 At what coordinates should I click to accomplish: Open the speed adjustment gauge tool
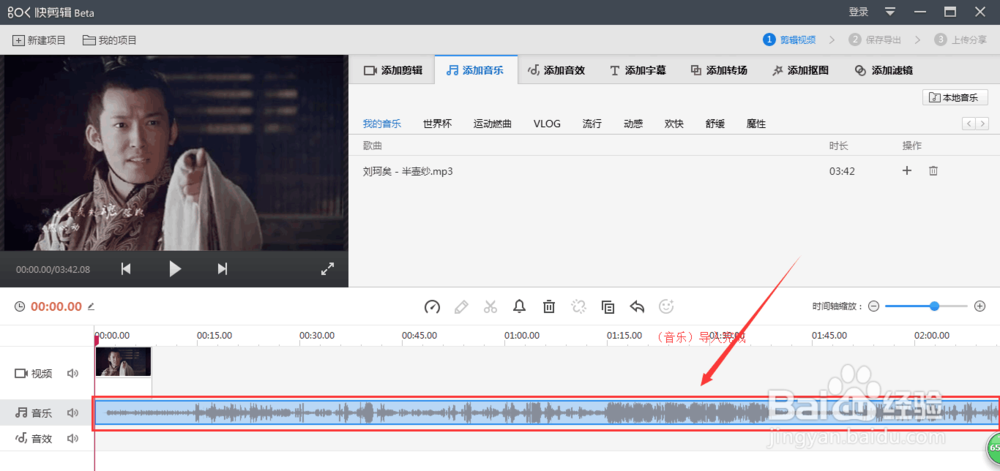[x=432, y=307]
